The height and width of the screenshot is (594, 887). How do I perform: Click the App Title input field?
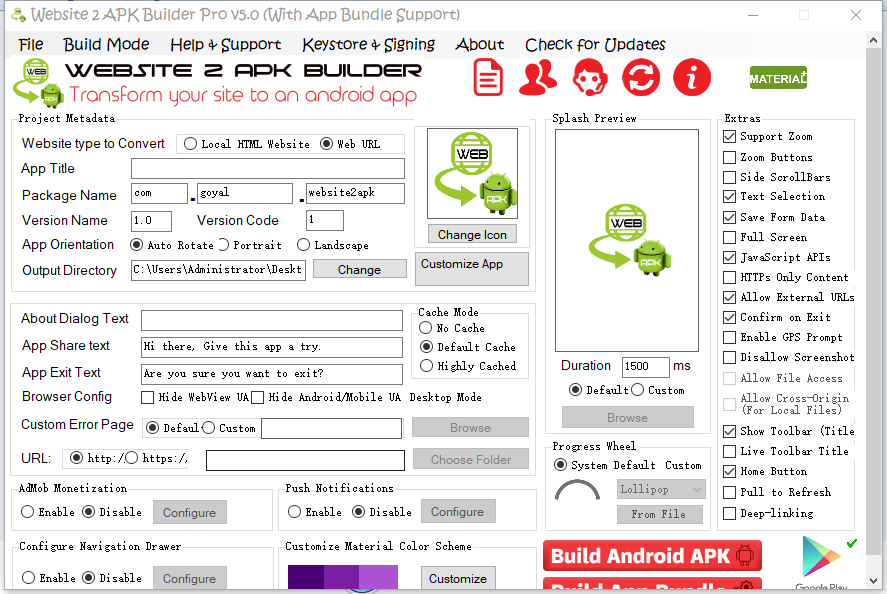268,169
